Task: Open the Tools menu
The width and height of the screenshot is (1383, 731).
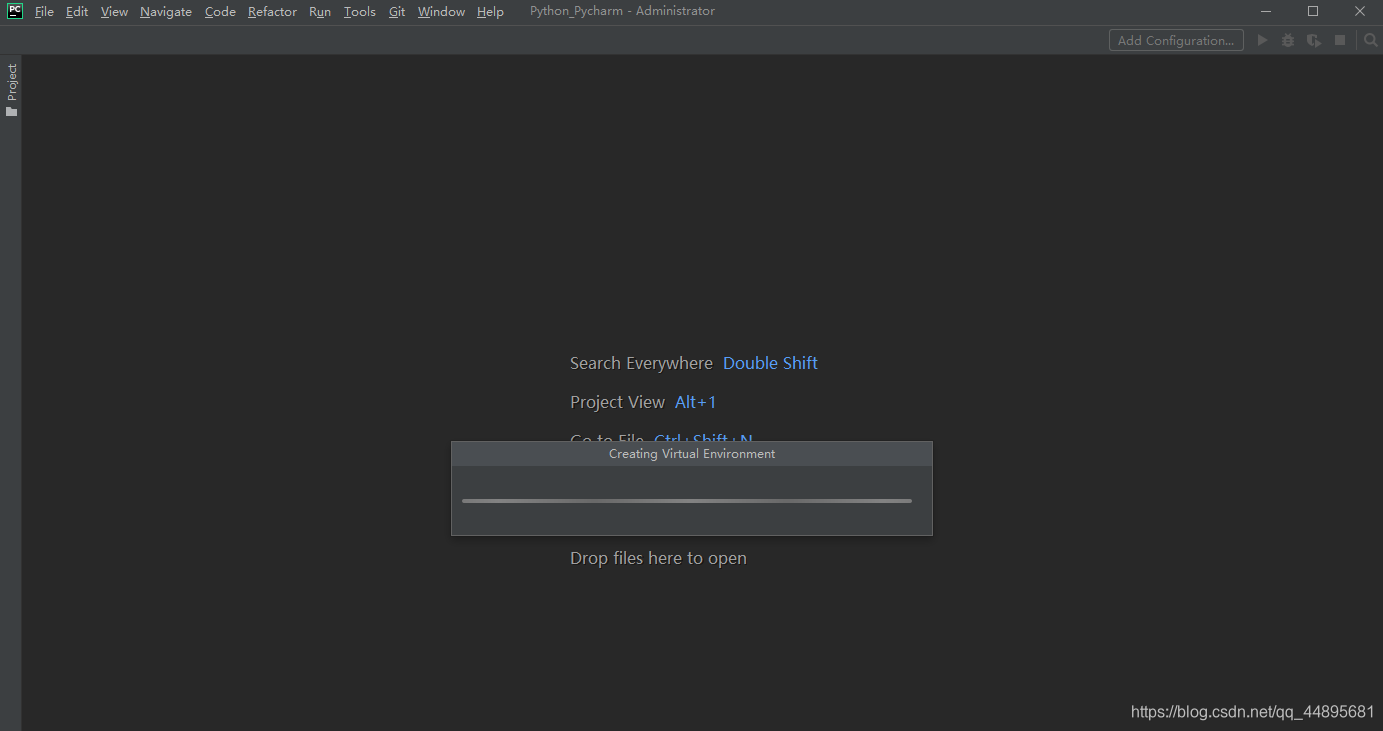Action: 359,12
